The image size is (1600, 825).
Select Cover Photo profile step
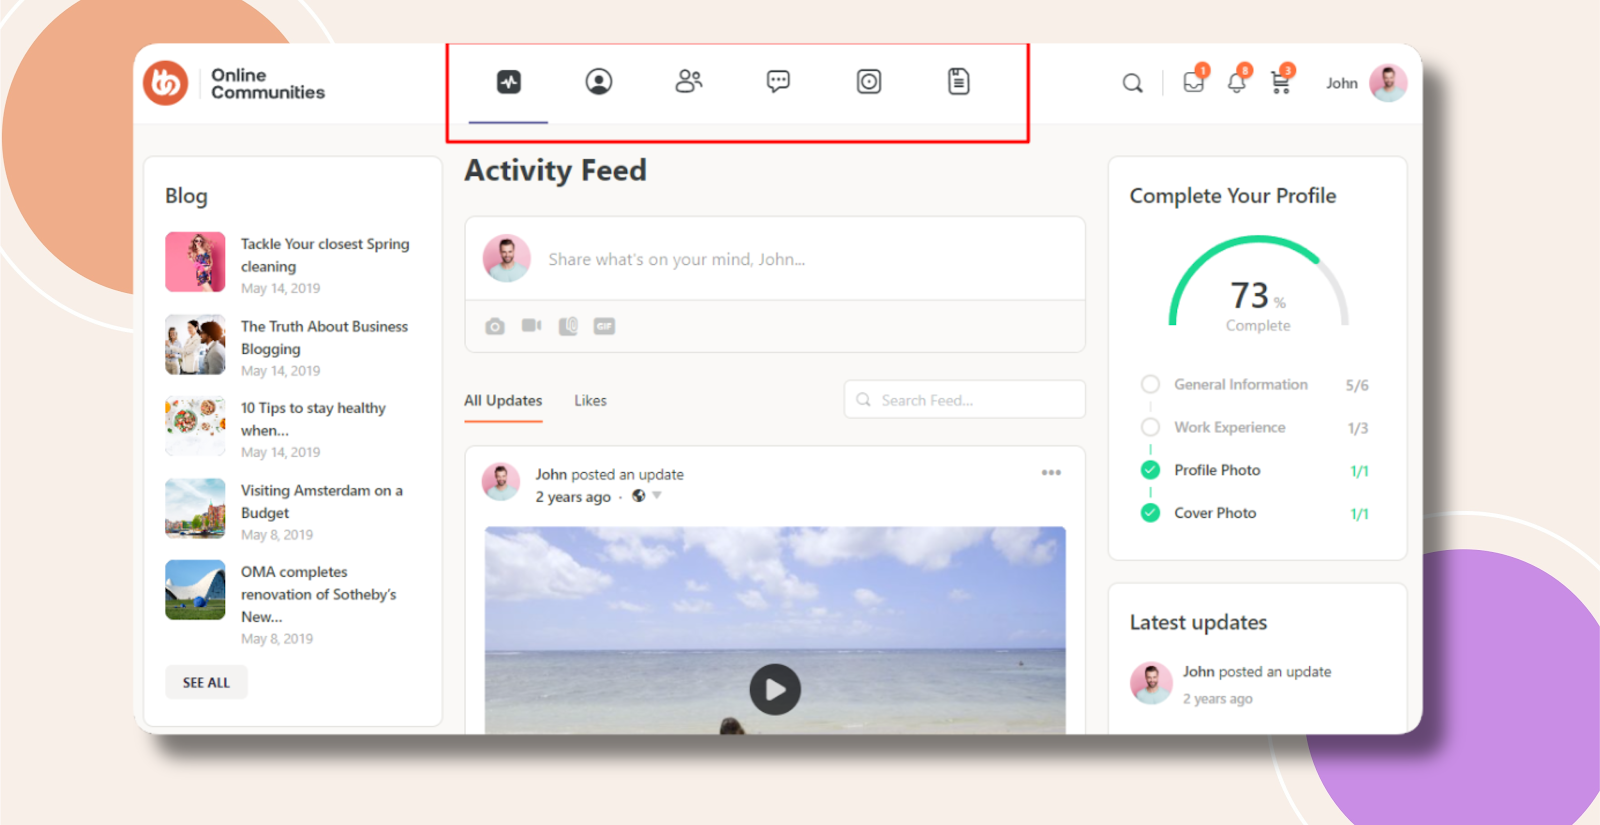tap(1215, 513)
